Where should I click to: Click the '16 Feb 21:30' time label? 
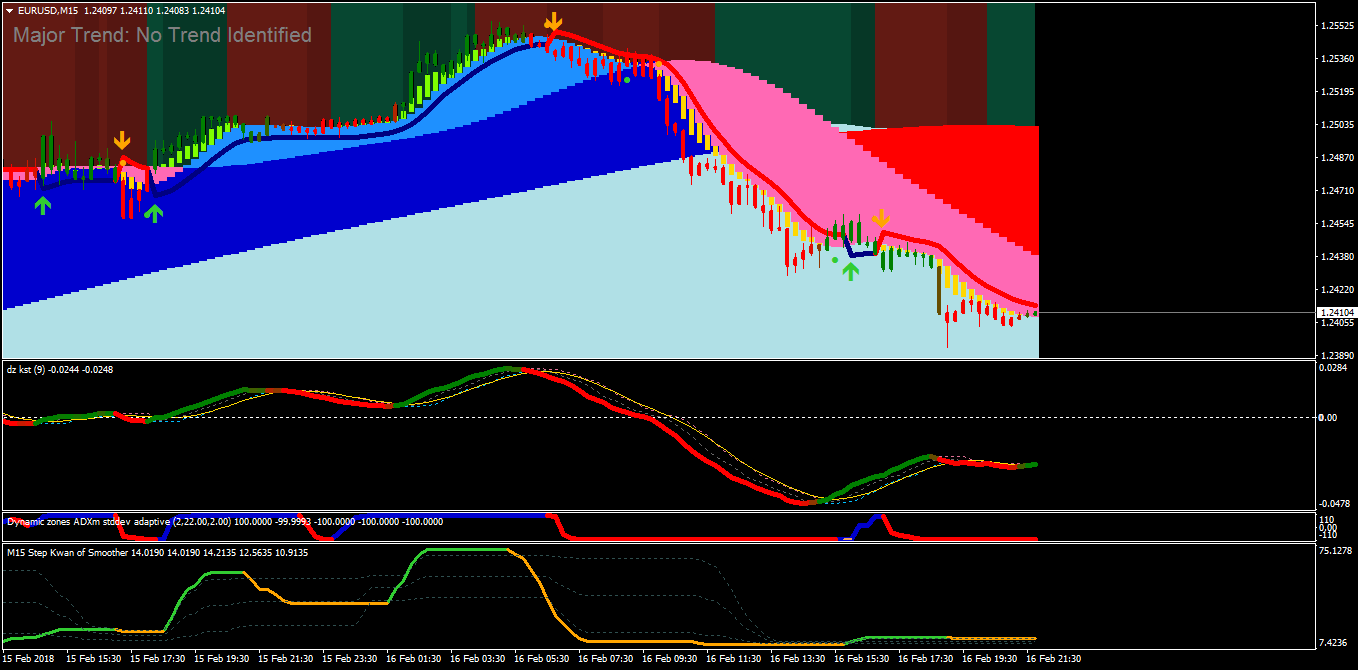pyautogui.click(x=1054, y=660)
